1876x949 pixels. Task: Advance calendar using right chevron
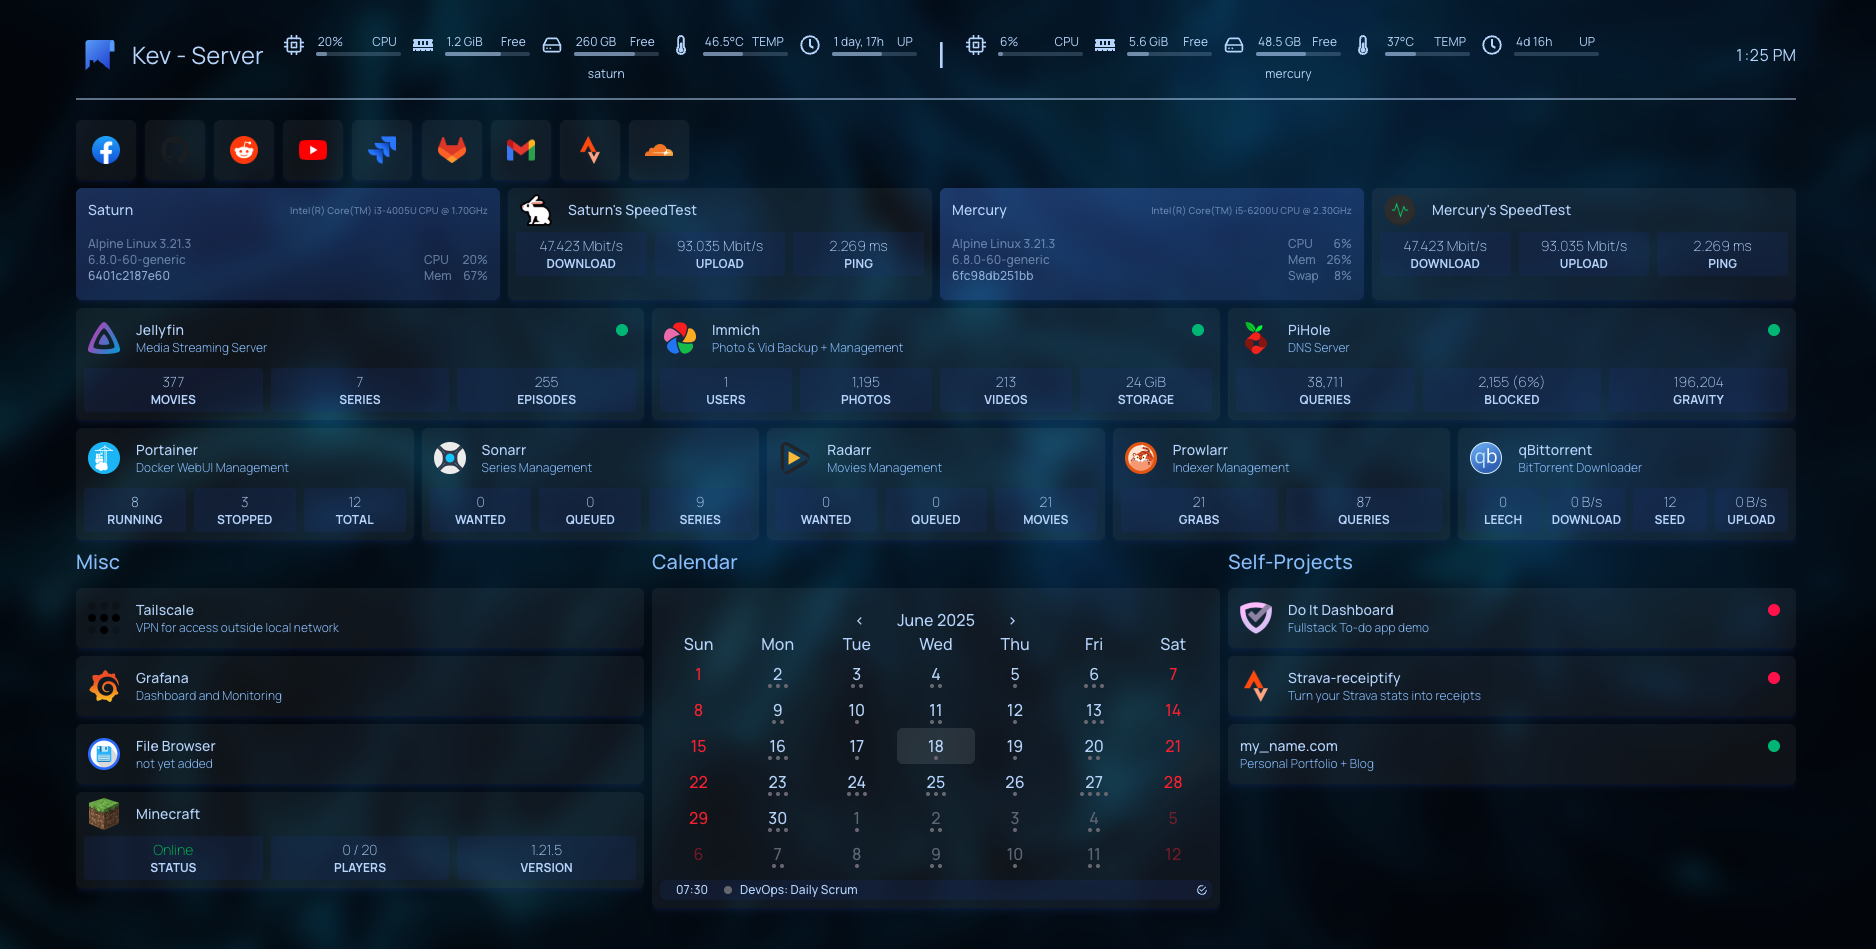tap(1012, 620)
